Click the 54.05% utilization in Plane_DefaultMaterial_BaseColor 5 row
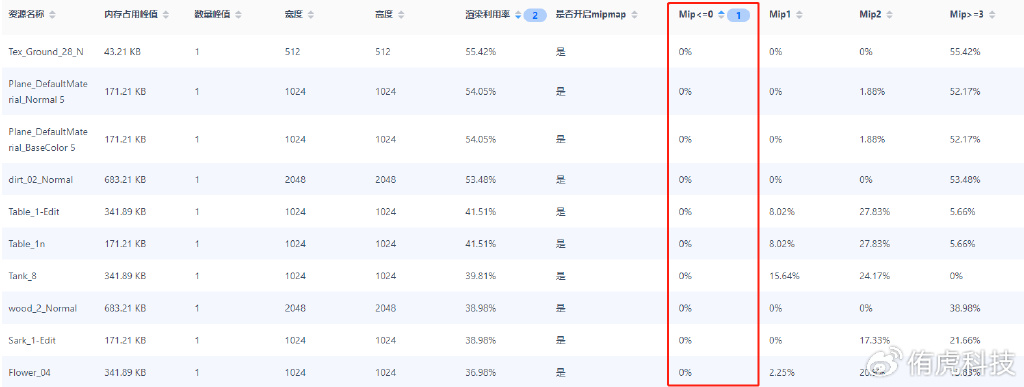1024x387 pixels. (481, 140)
